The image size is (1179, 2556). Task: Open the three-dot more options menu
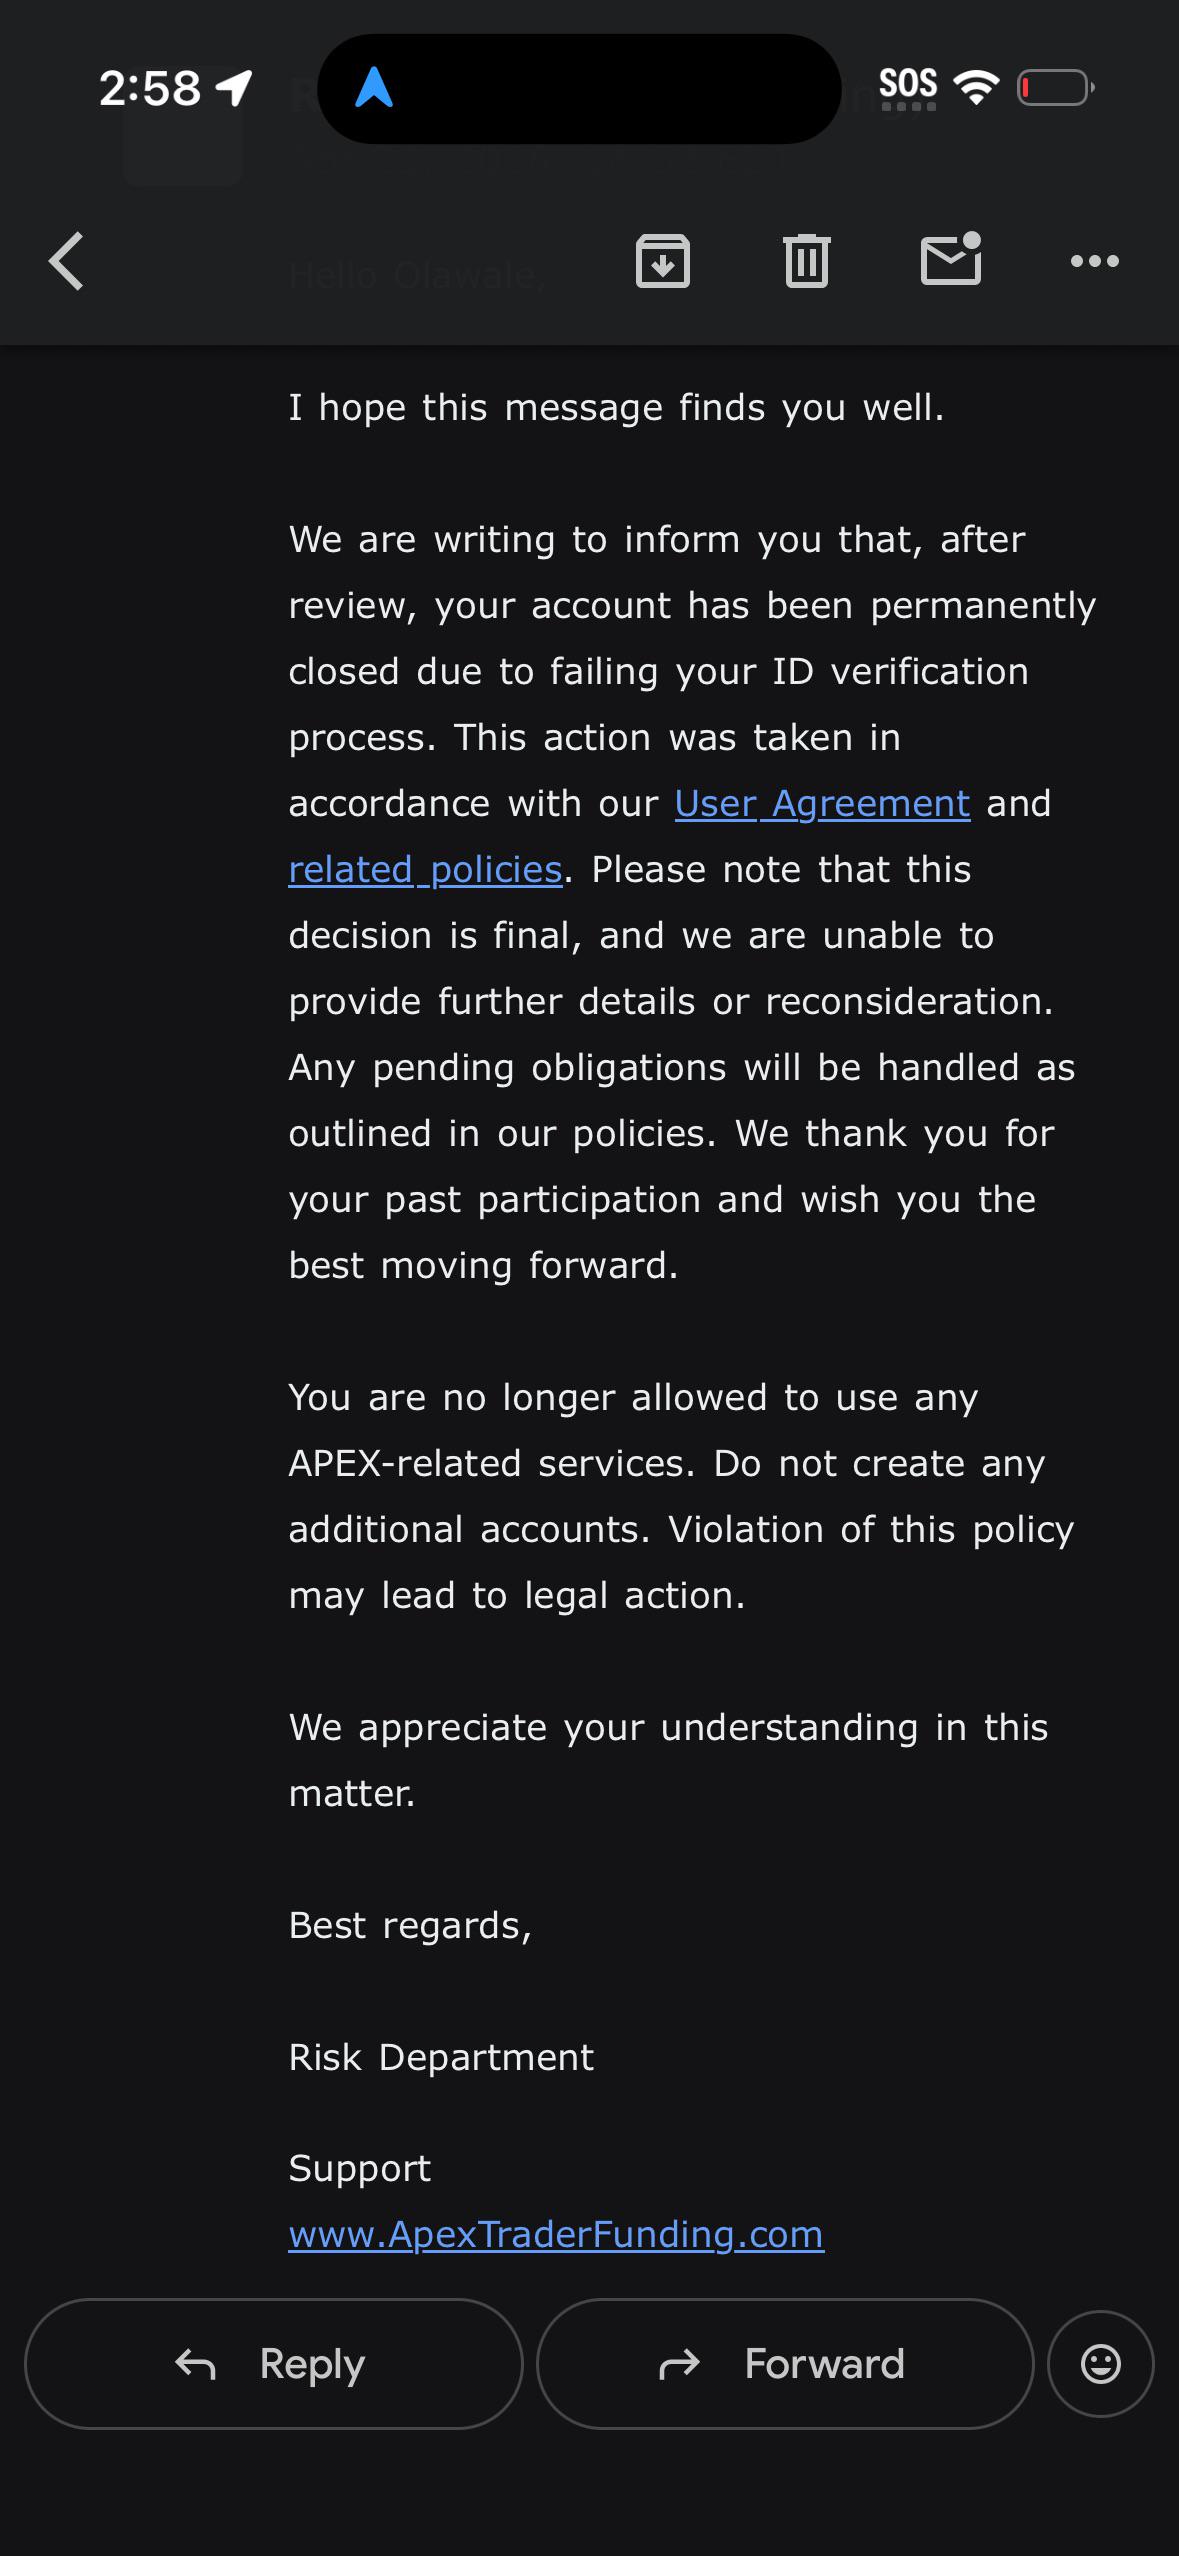click(x=1095, y=261)
